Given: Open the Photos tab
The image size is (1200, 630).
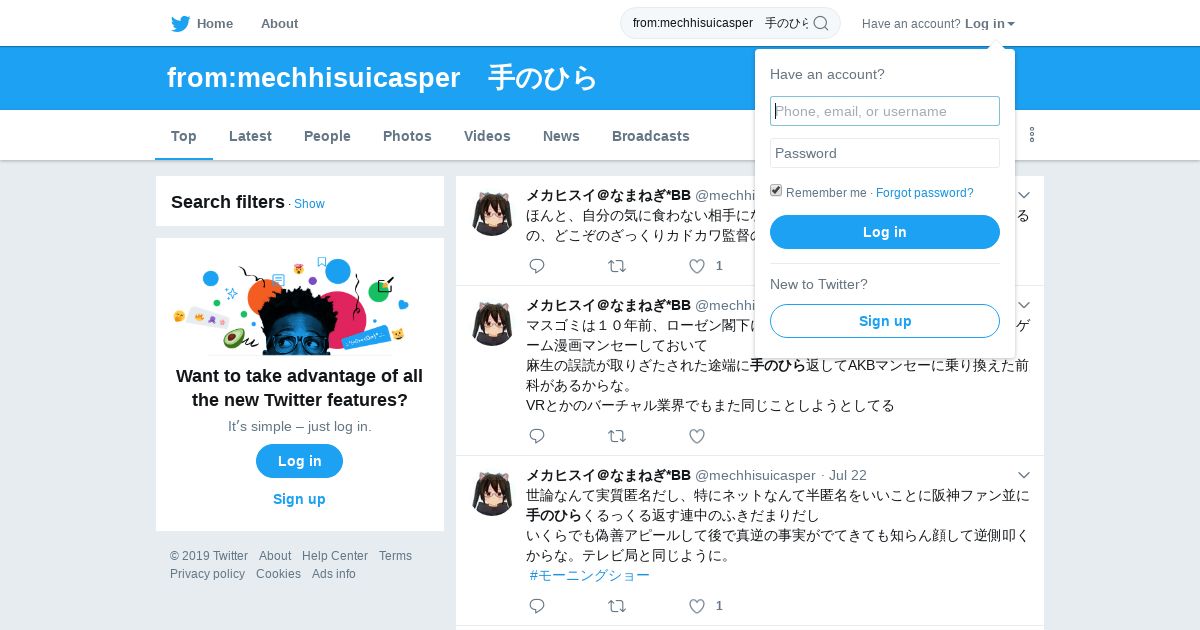Looking at the screenshot, I should click(x=407, y=136).
